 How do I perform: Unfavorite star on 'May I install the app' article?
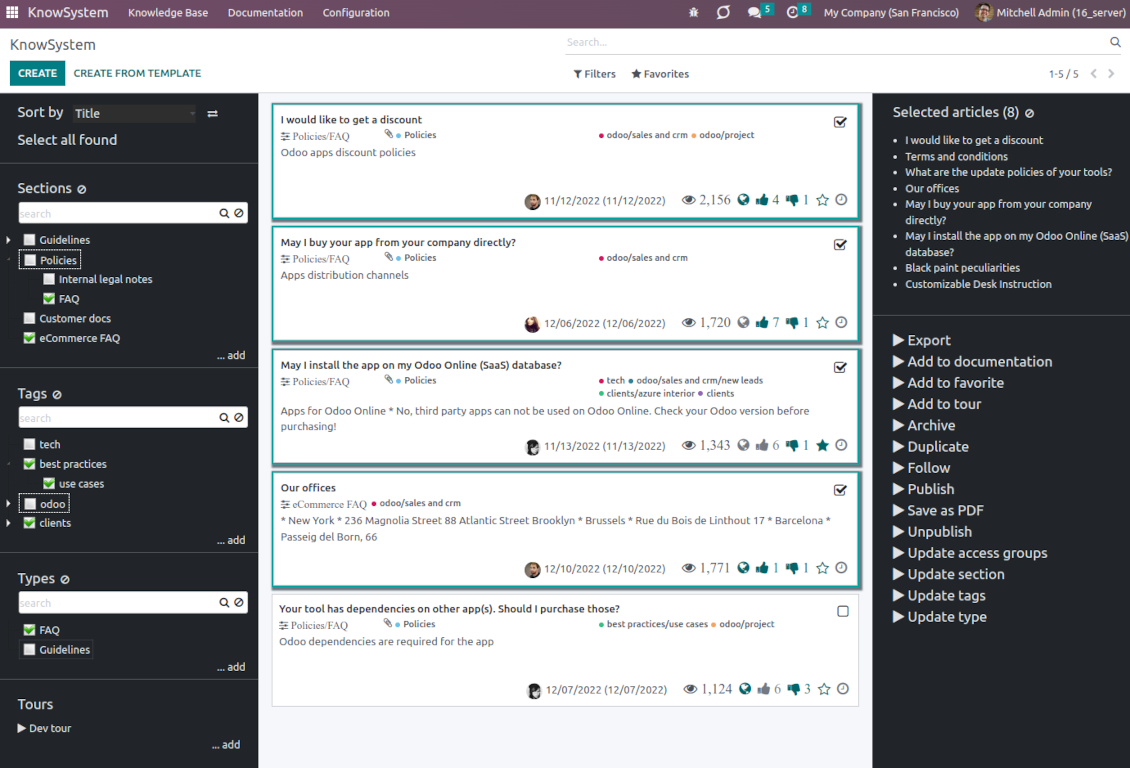(x=822, y=445)
